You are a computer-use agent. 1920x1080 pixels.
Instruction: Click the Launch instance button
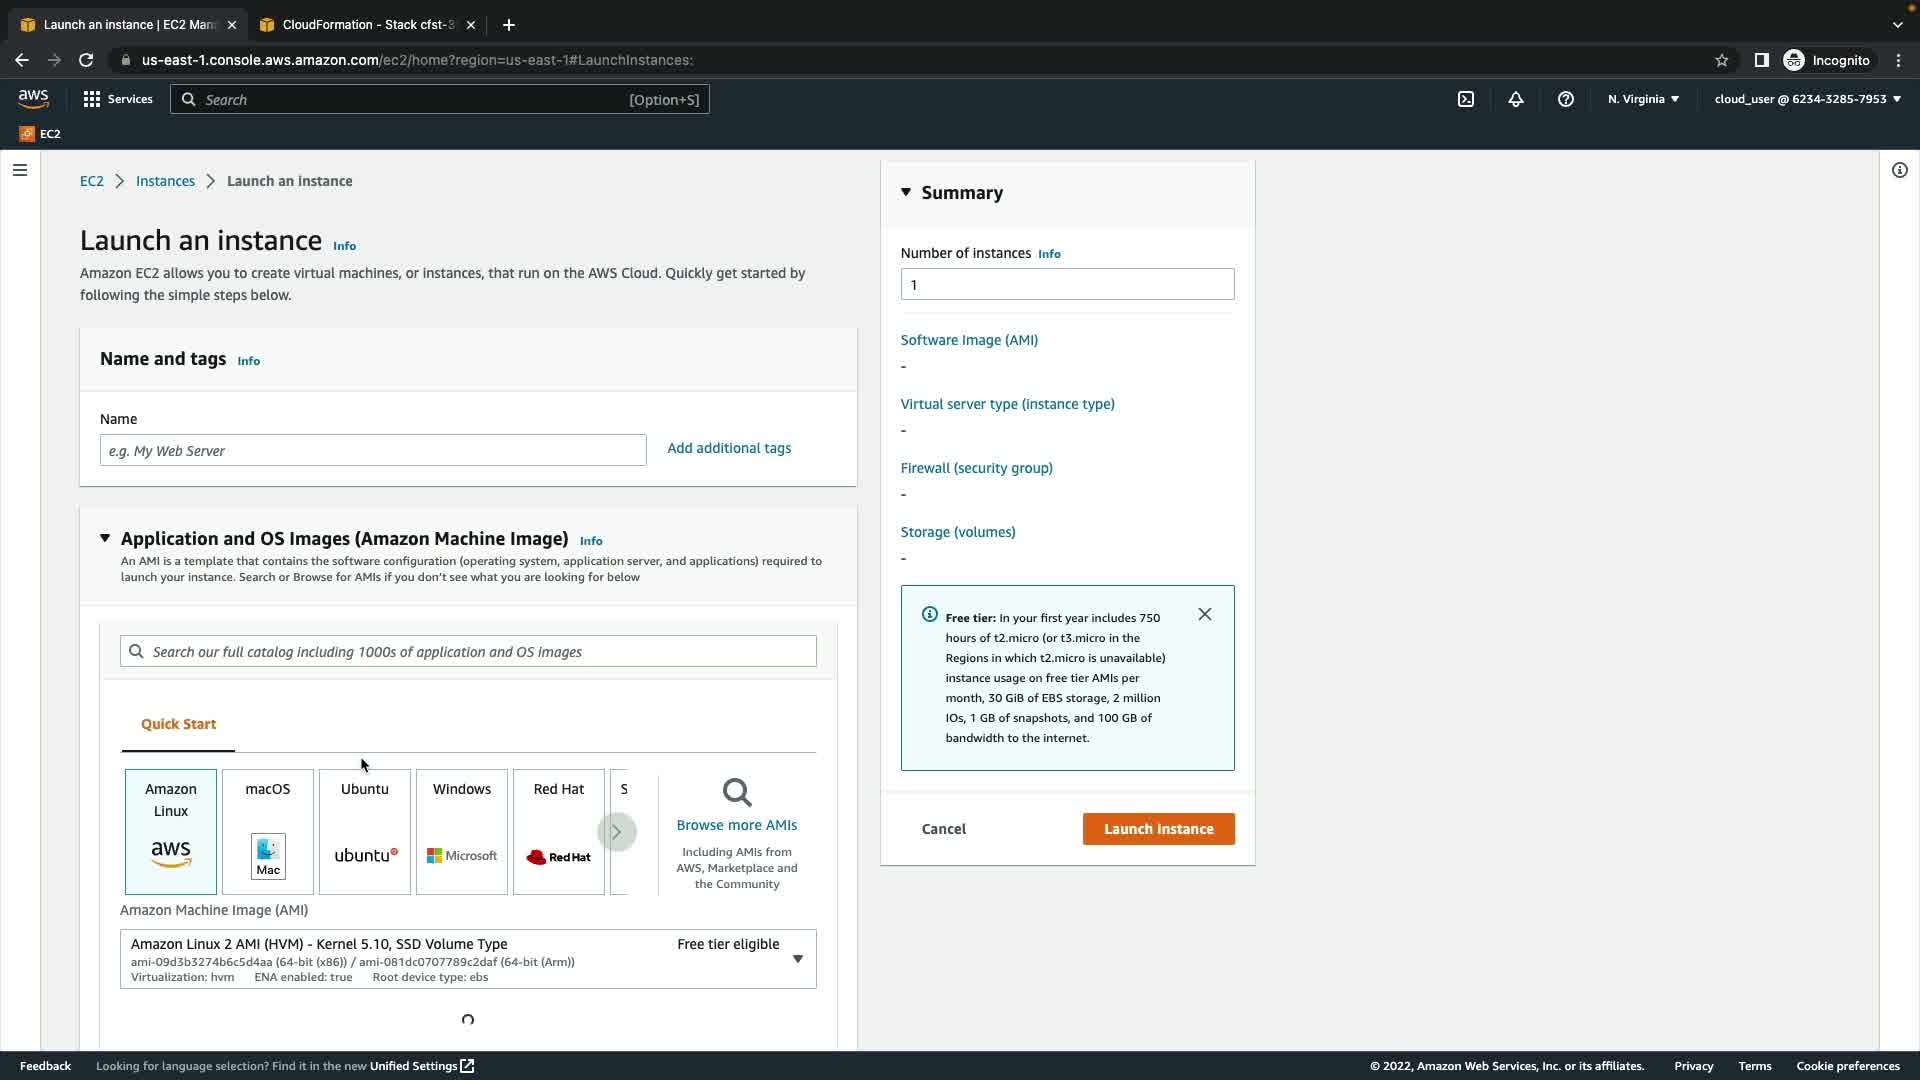tap(1158, 829)
